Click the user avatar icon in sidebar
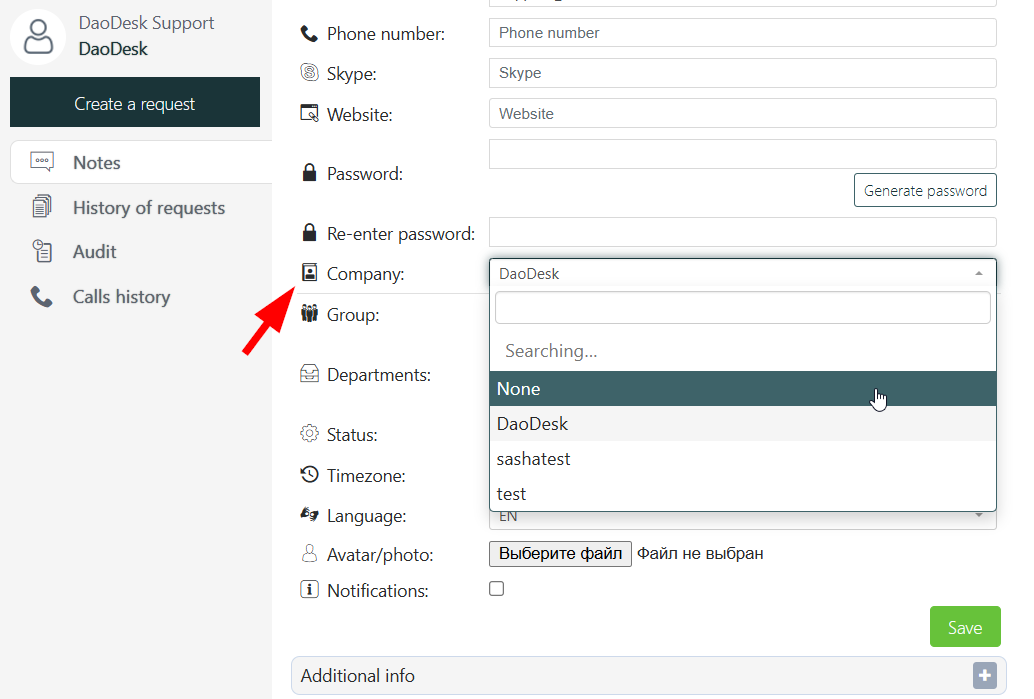This screenshot has width=1034, height=699. click(38, 37)
